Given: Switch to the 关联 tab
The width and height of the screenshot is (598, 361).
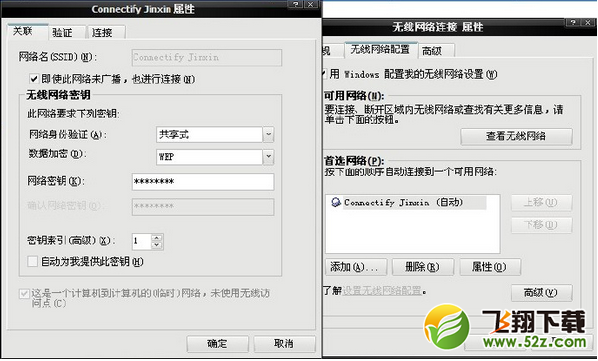Looking at the screenshot, I should [28, 32].
